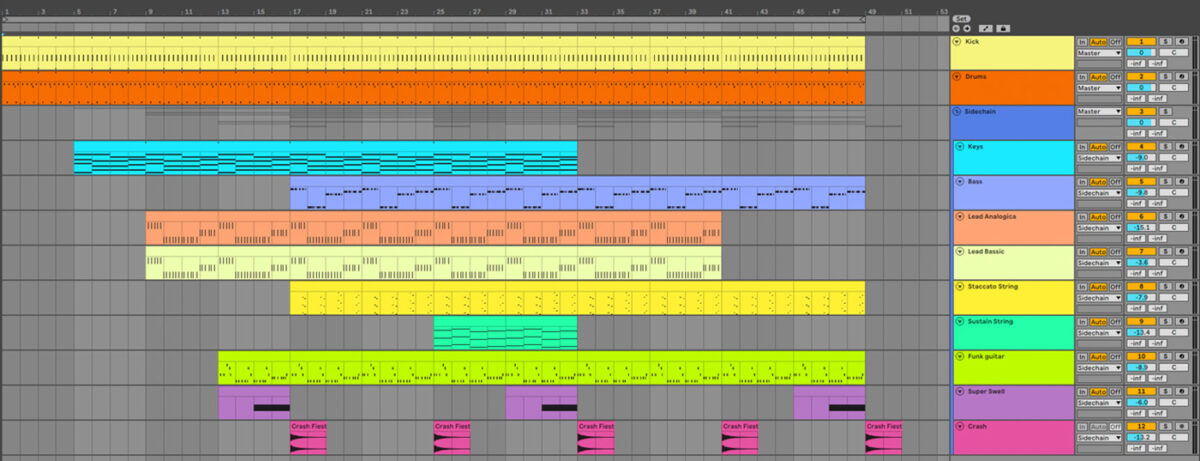Arm the Keys track for recording
The image size is (1200, 461).
tap(1182, 147)
